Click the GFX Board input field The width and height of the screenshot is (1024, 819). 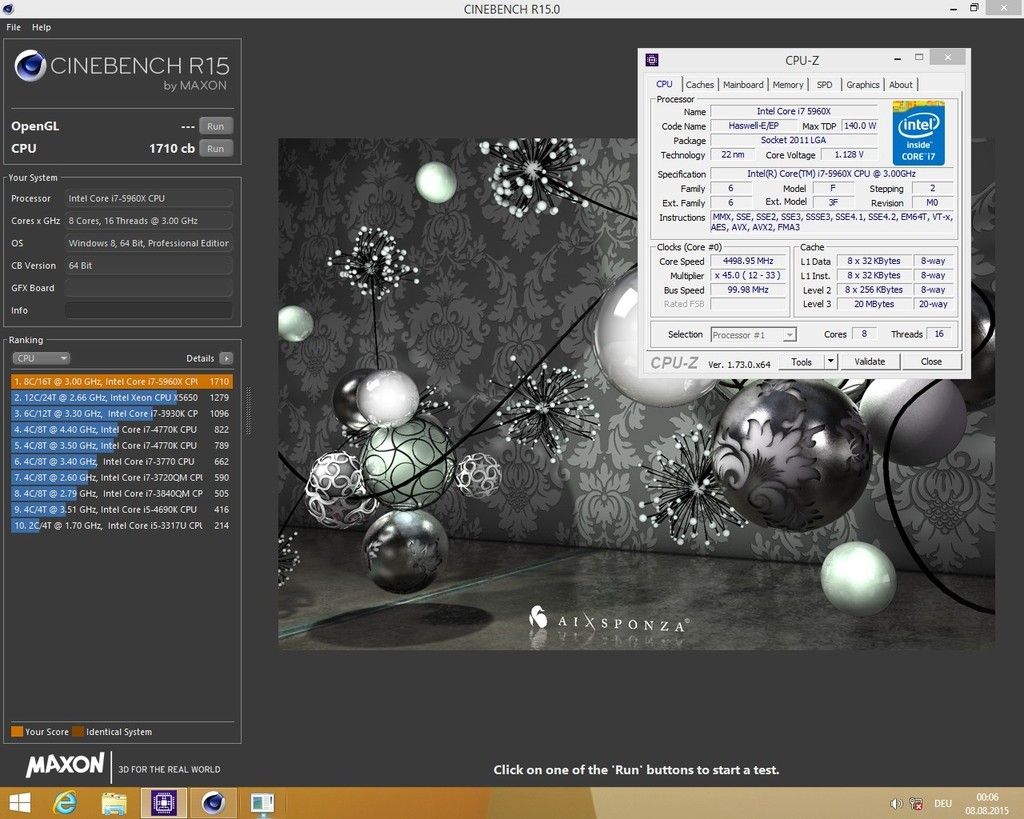[x=149, y=287]
